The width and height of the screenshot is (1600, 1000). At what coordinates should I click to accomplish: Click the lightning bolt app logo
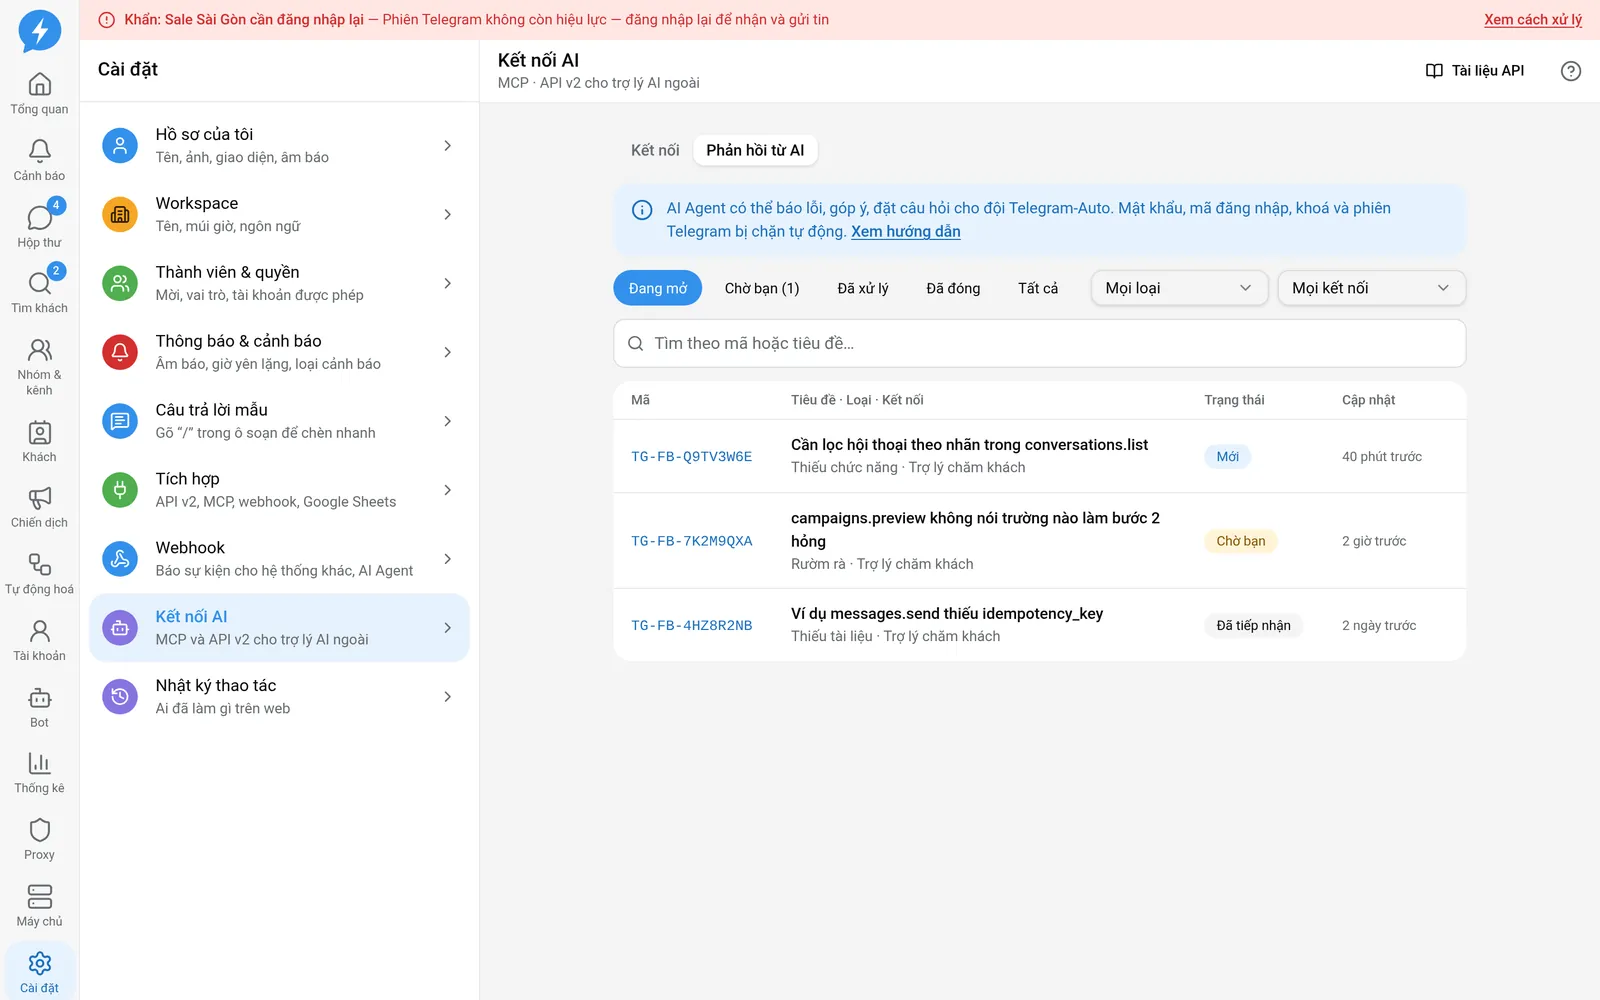coord(40,31)
